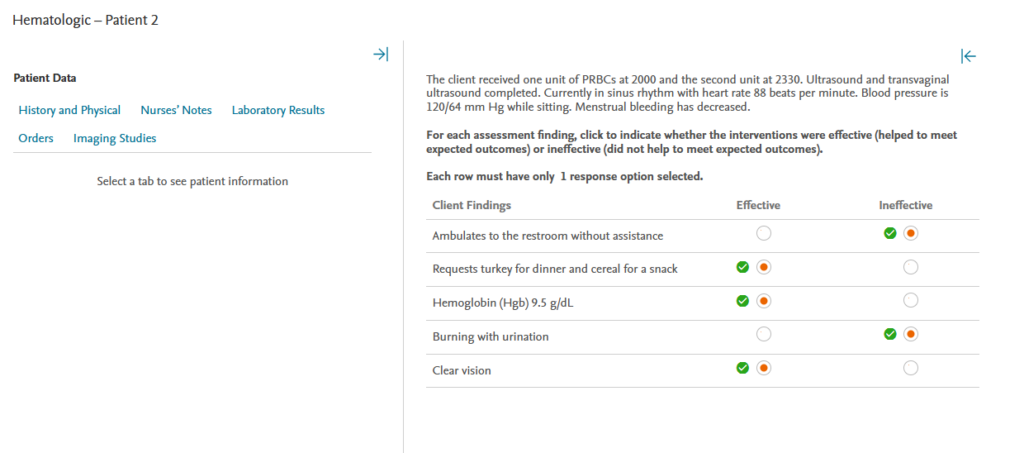Screen dimensions: 1024x453
Task: Click green checkmark beside Ambulates Ineffective option
Action: click(890, 233)
